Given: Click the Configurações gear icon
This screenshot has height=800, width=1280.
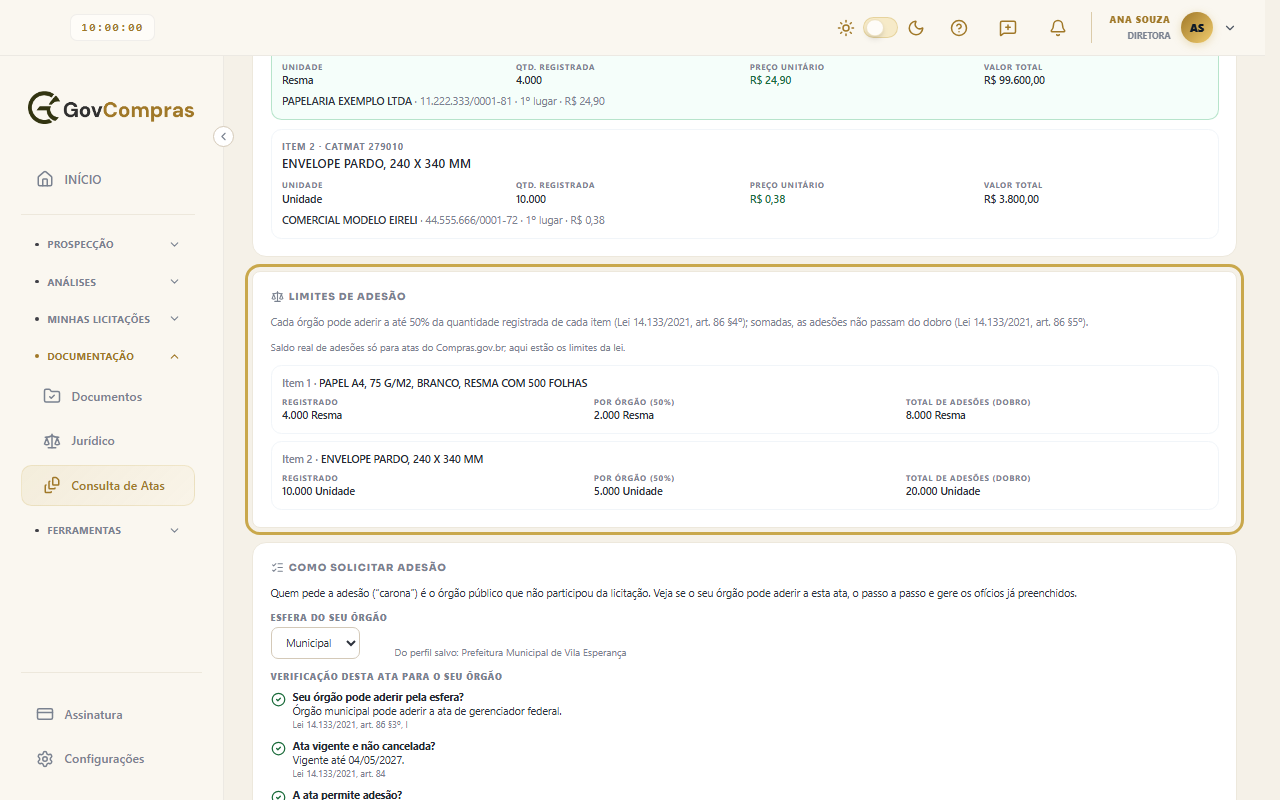Looking at the screenshot, I should (45, 759).
